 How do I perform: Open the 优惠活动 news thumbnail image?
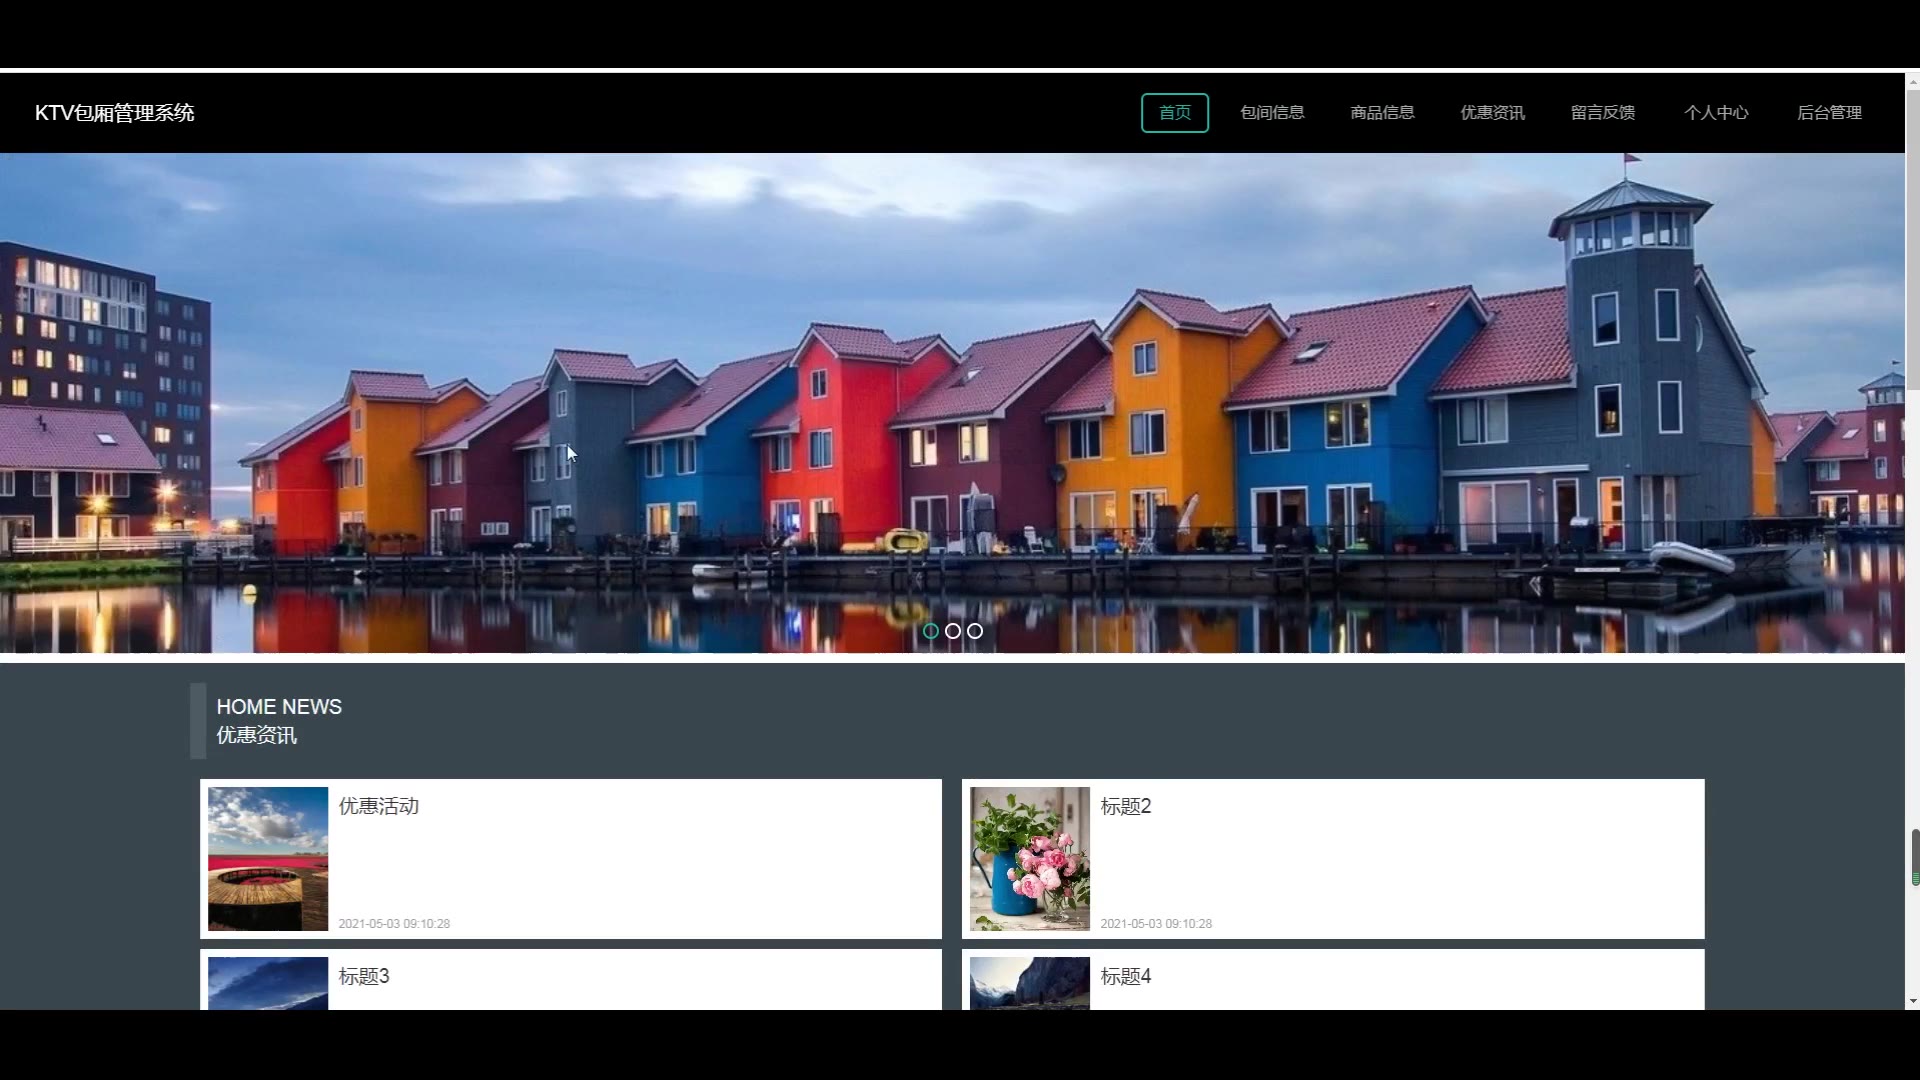click(268, 858)
